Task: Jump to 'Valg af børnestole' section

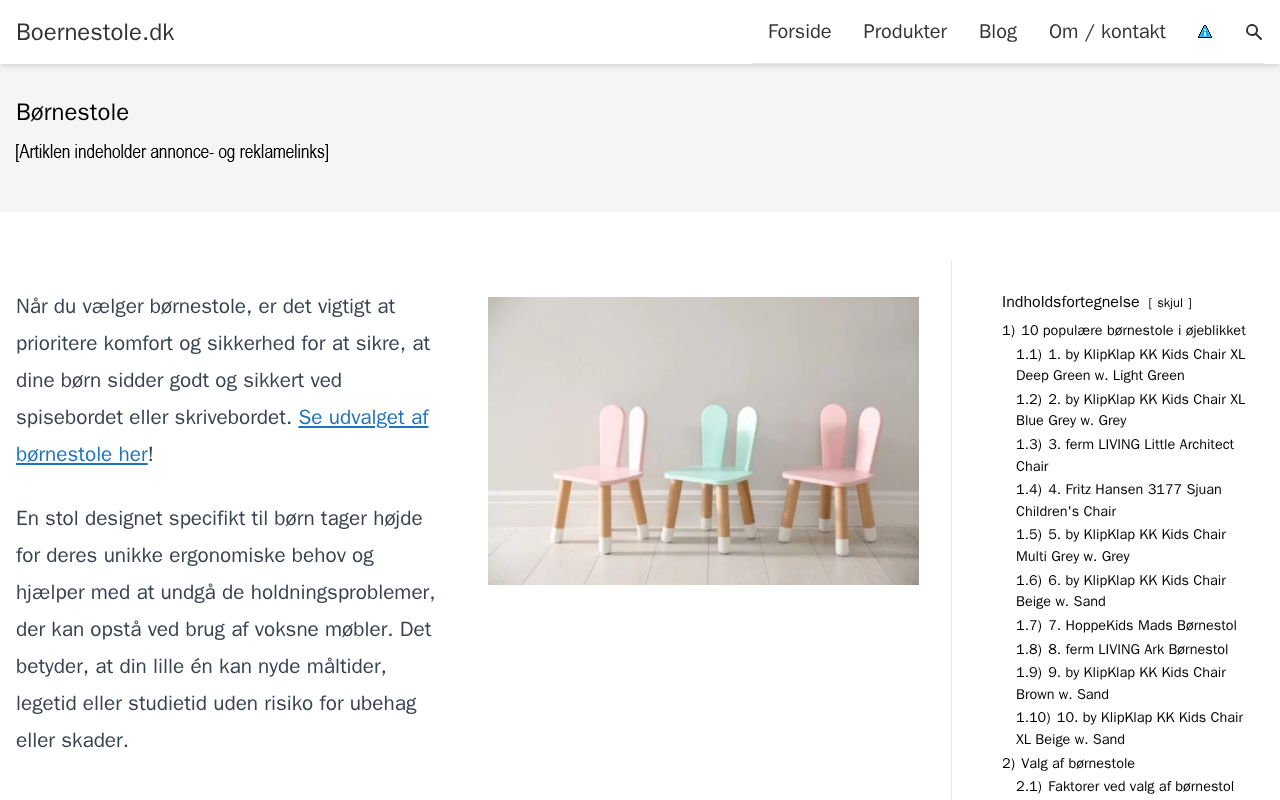Action: pos(1068,764)
